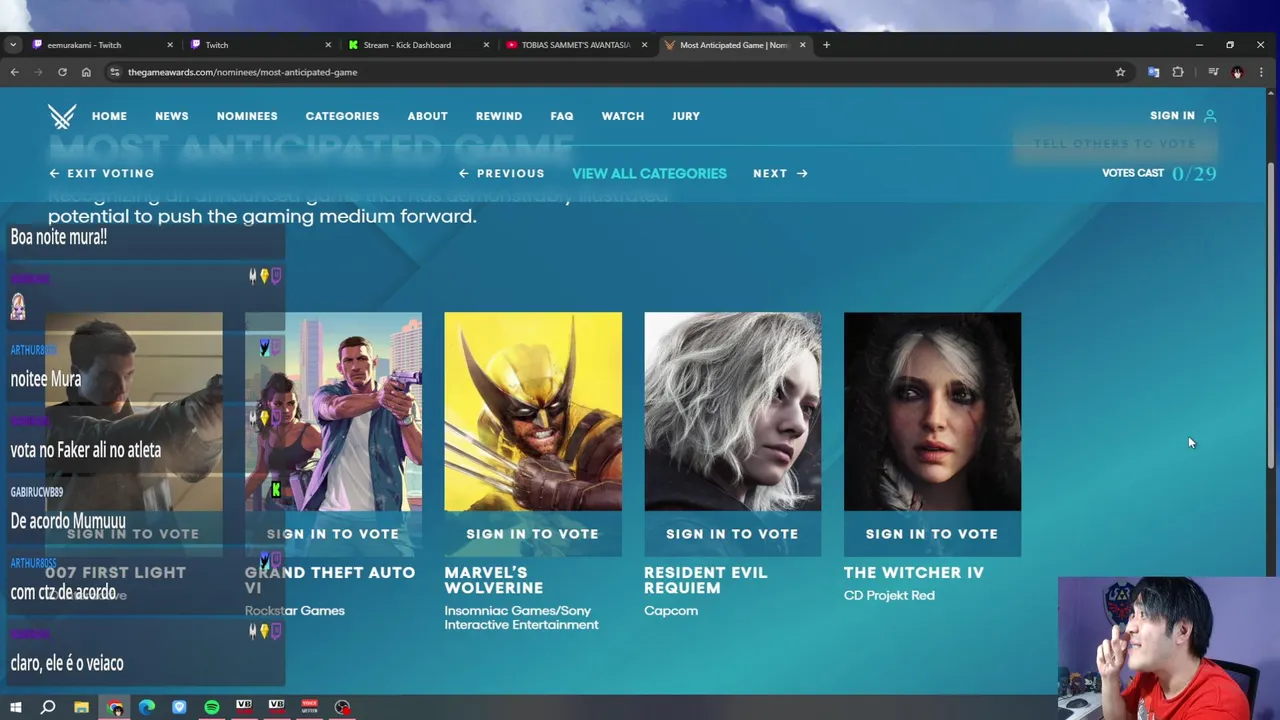Reload the current page
1280x720 pixels.
[x=62, y=72]
